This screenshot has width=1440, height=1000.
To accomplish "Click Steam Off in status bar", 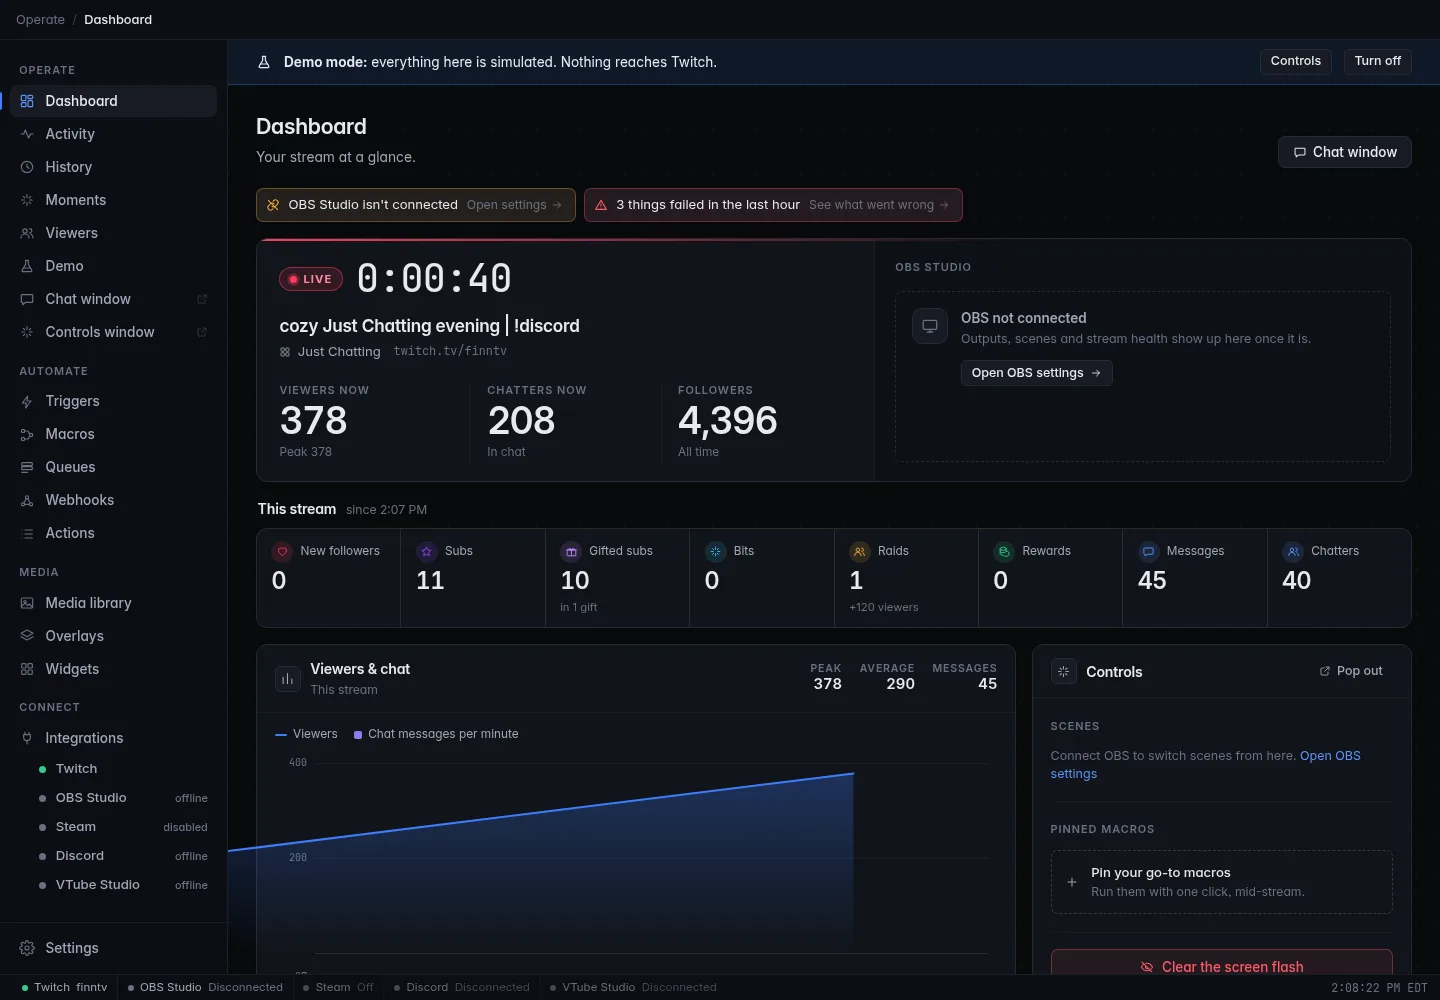I will coord(339,987).
